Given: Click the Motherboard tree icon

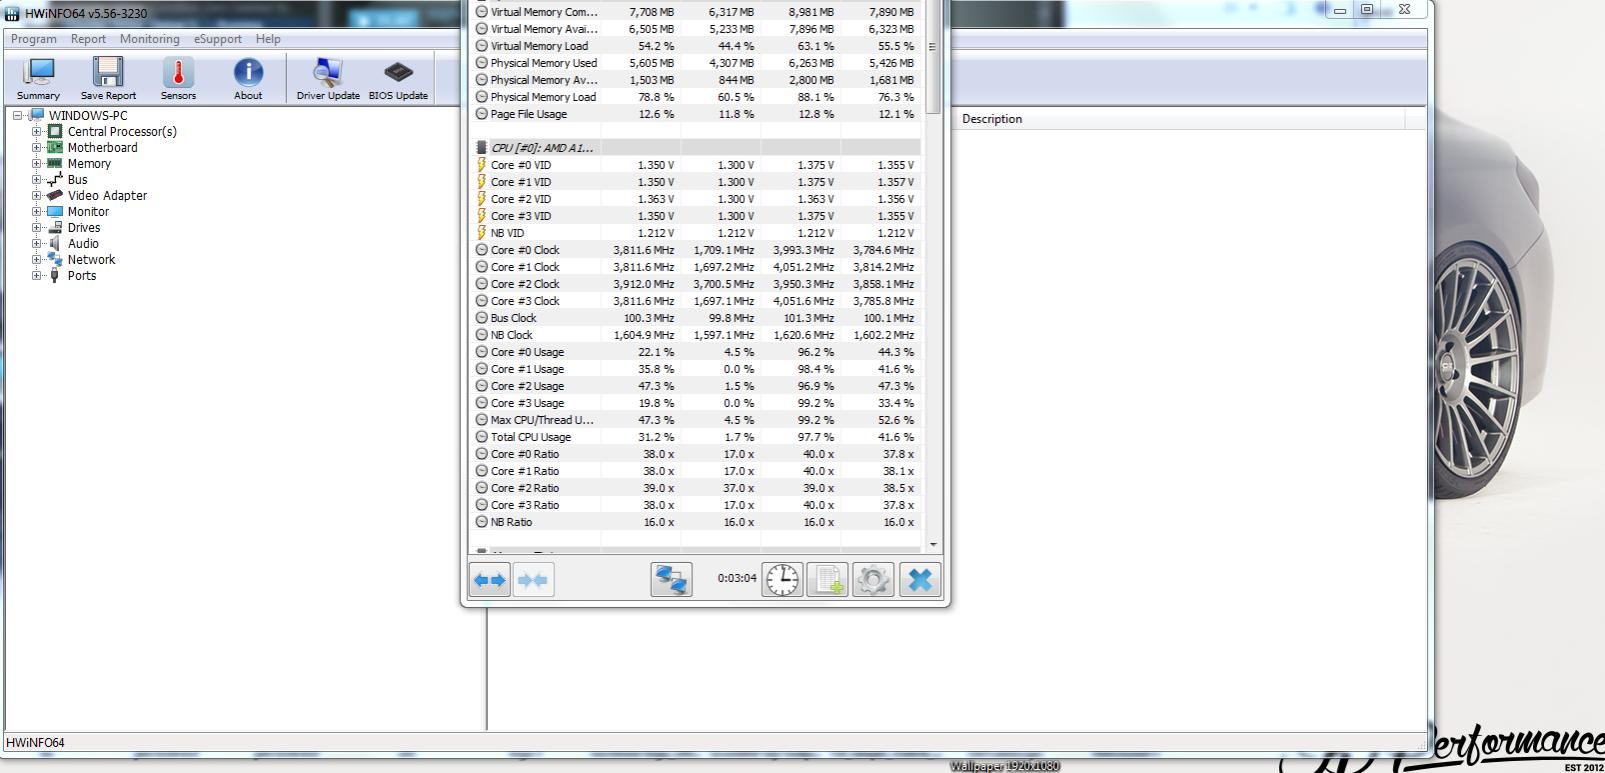Looking at the screenshot, I should [x=55, y=147].
